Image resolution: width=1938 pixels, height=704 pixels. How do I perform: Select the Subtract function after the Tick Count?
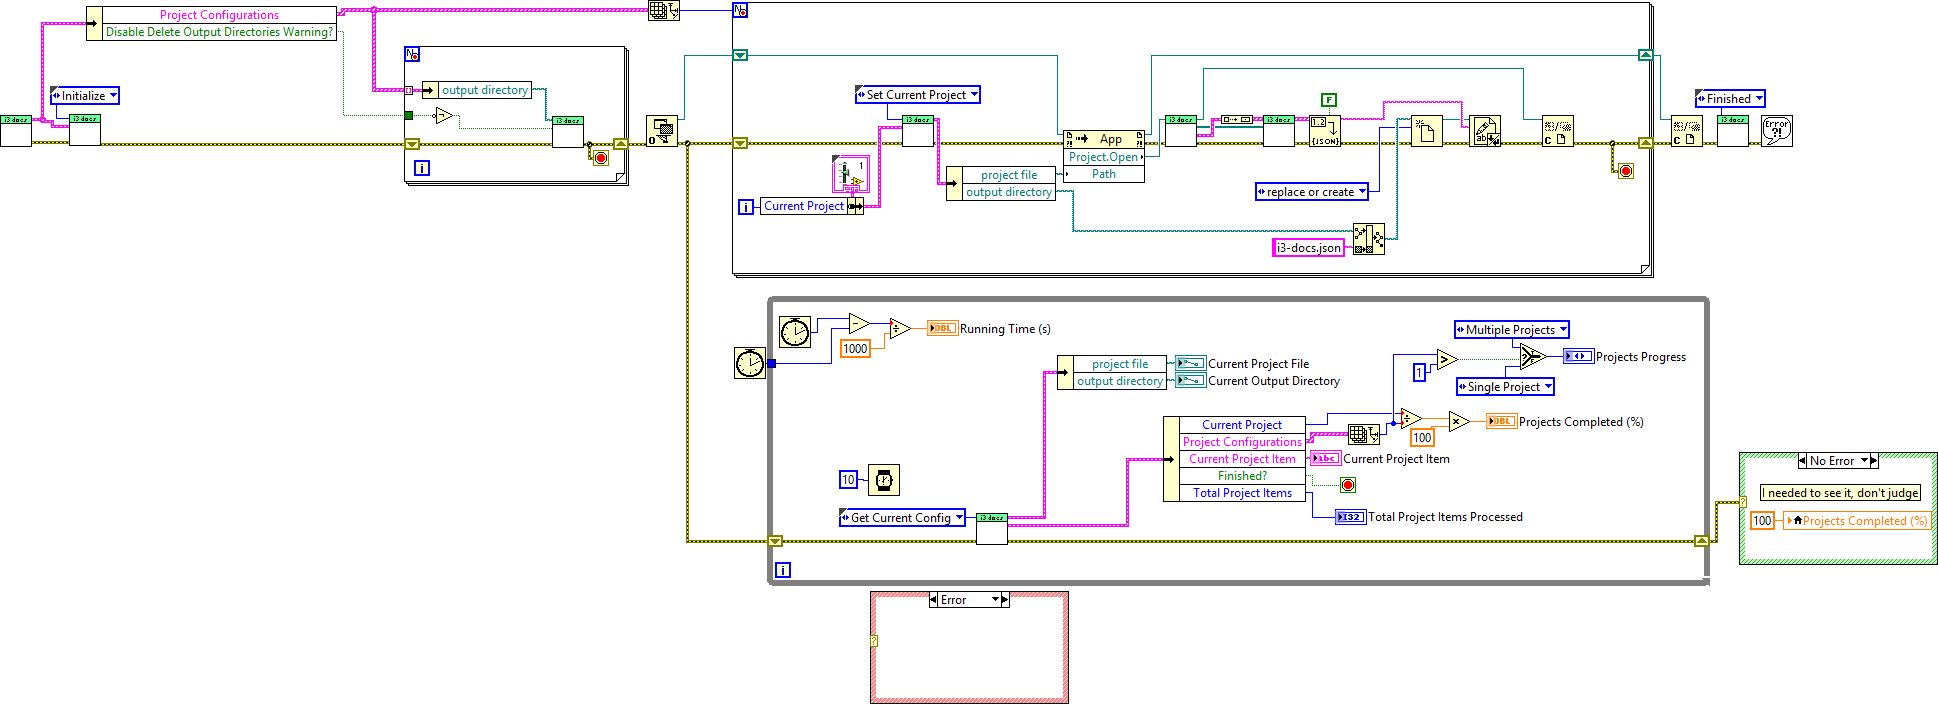(x=859, y=323)
